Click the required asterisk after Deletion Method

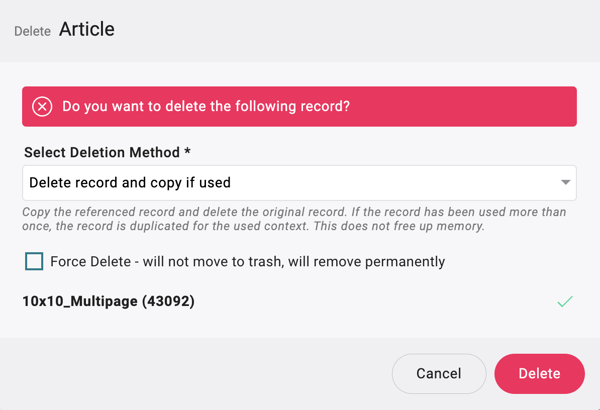pos(188,152)
